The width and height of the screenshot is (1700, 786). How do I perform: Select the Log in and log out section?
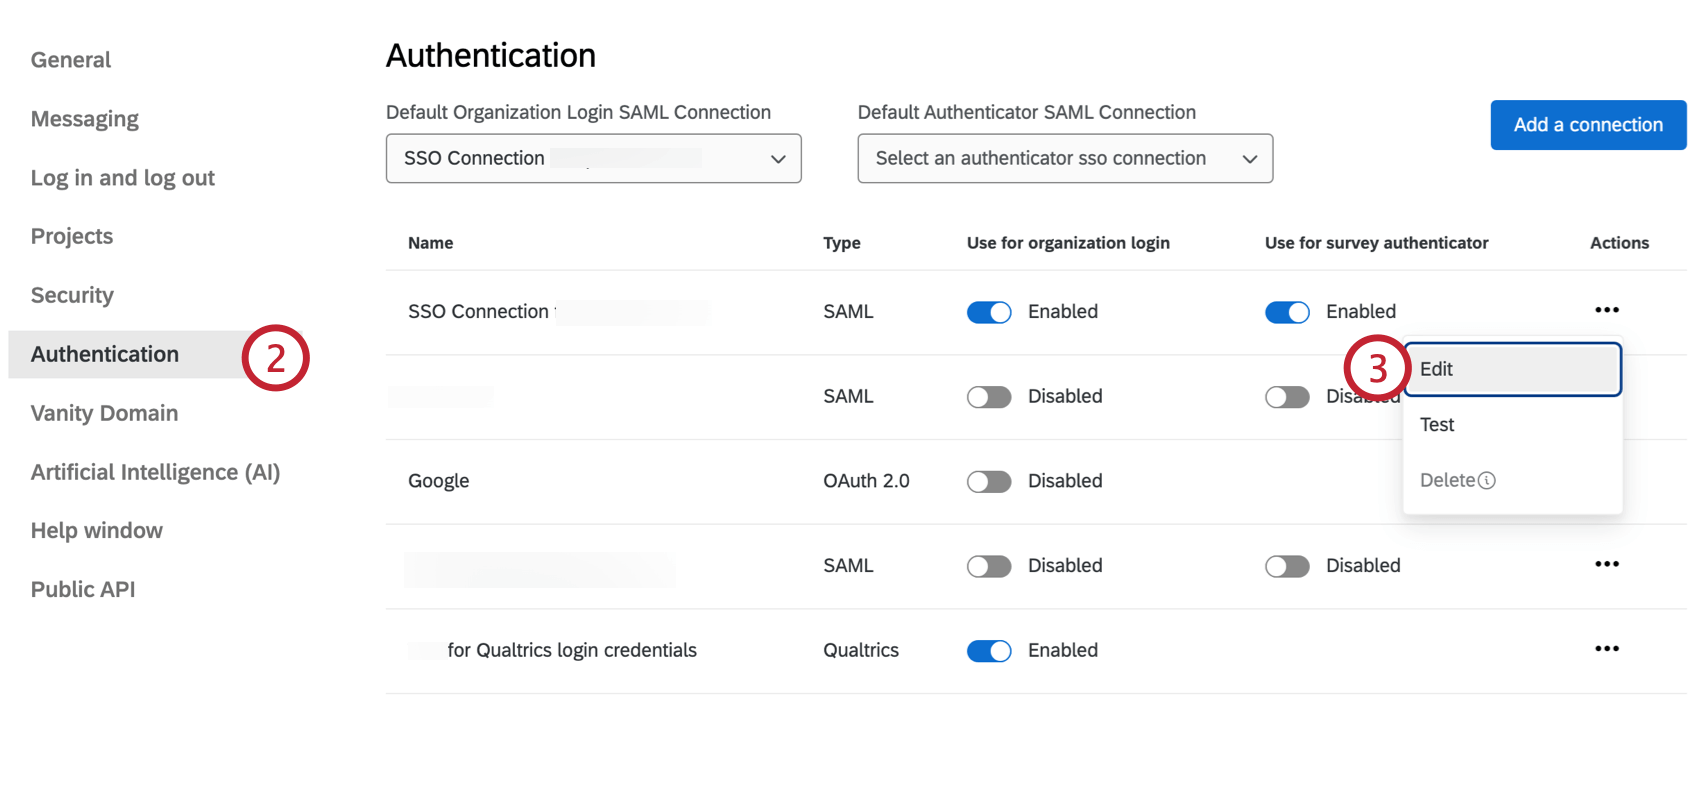tap(123, 178)
